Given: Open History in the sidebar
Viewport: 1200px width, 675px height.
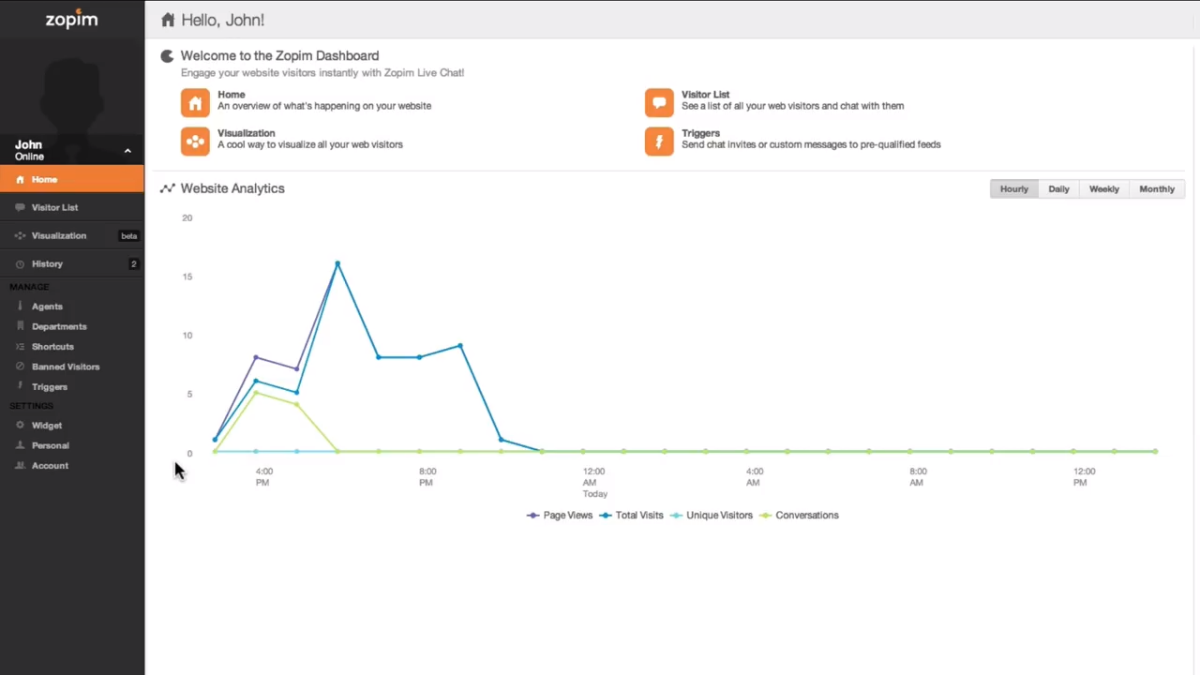Looking at the screenshot, I should point(72,264).
